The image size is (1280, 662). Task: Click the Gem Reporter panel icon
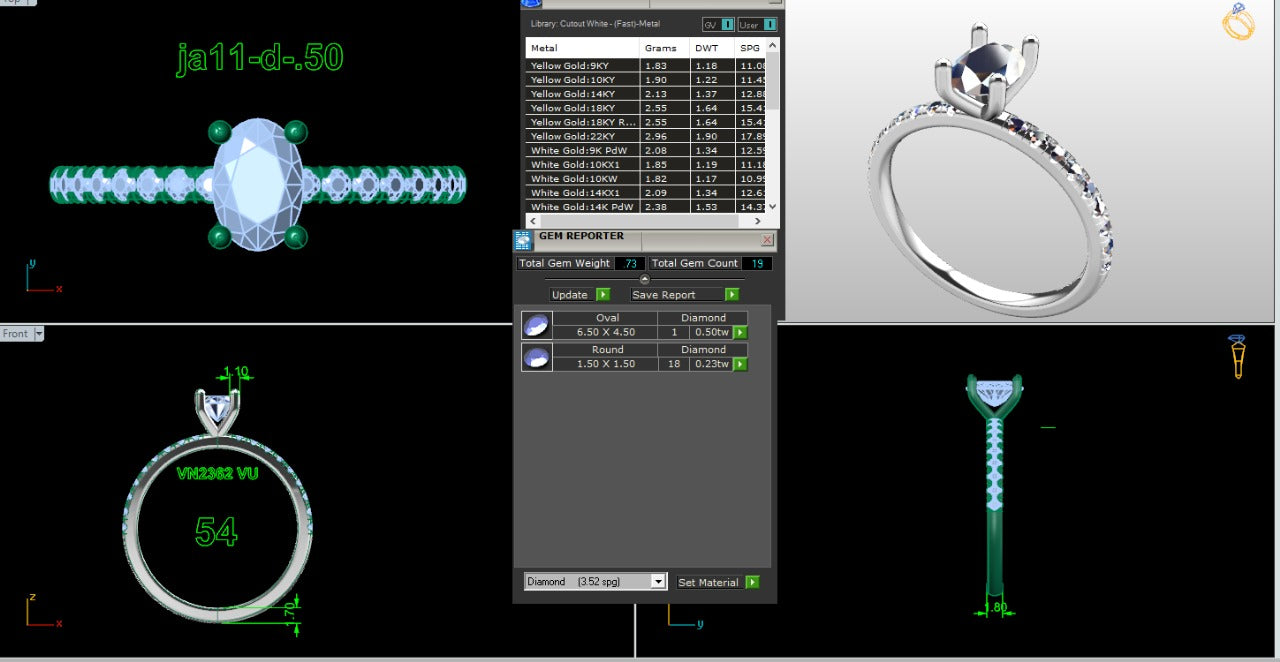(x=522, y=240)
